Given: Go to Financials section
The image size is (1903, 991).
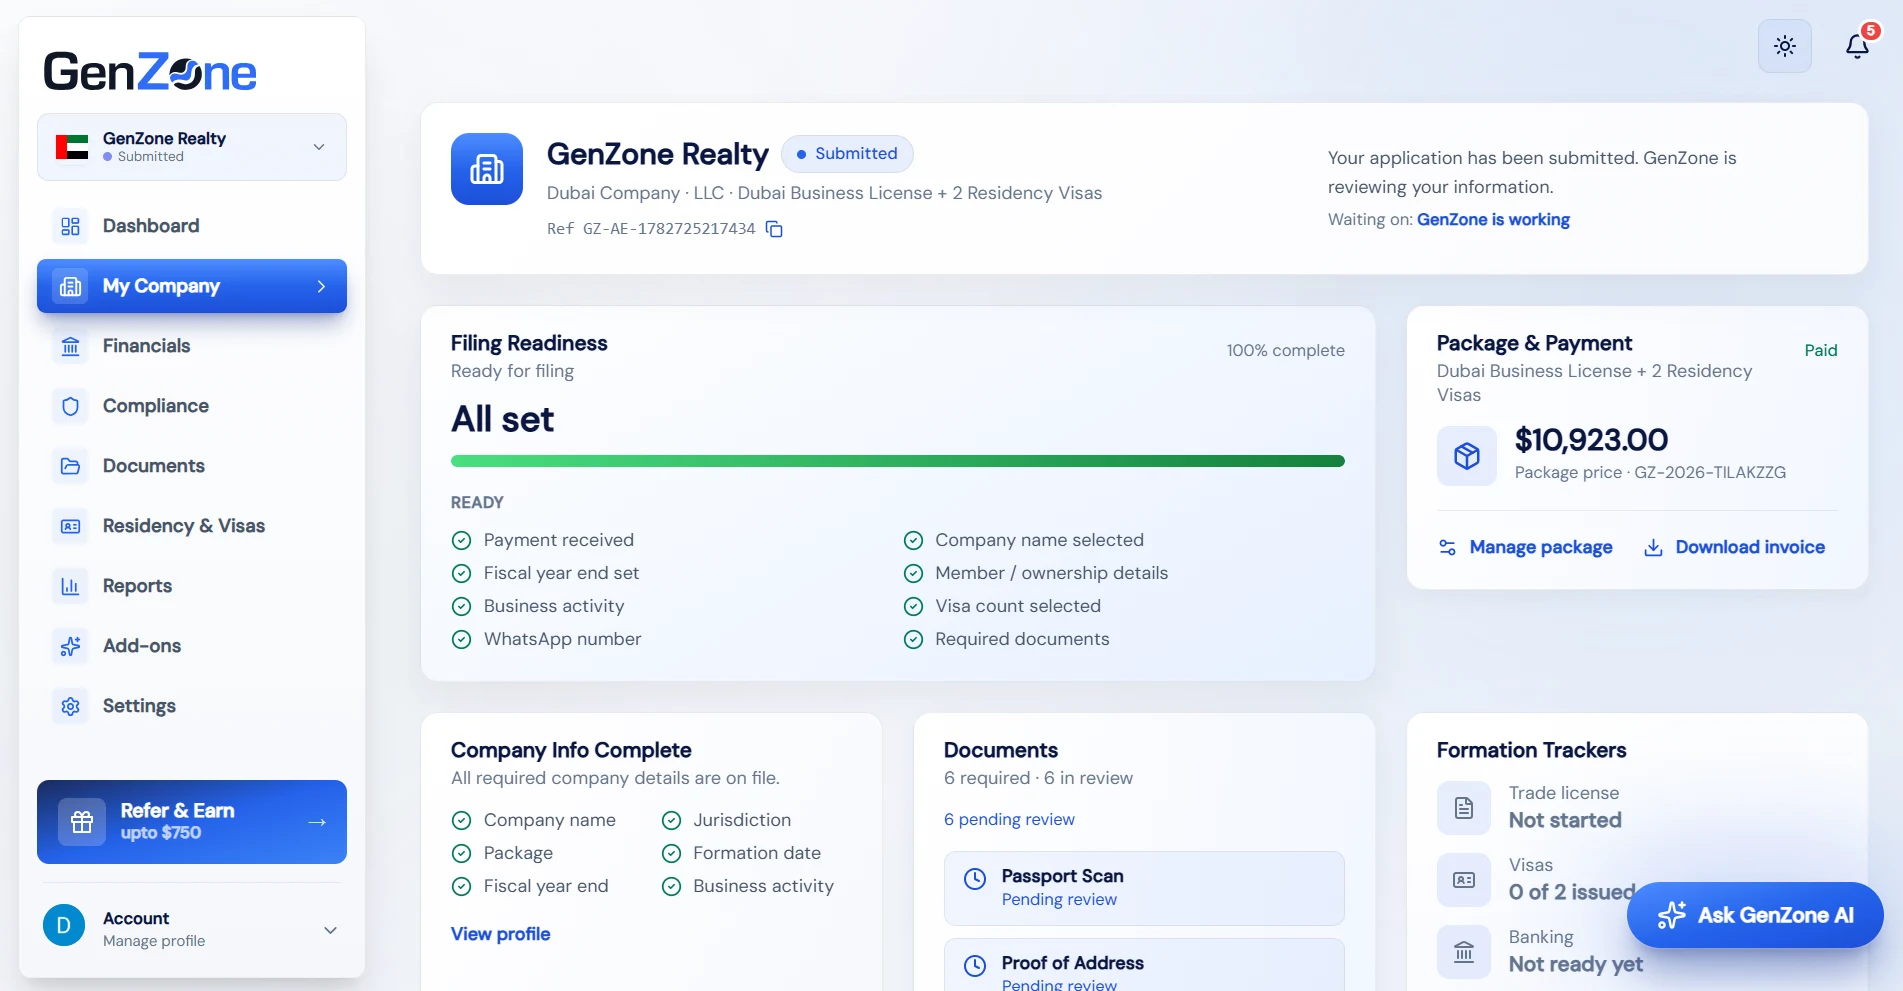Looking at the screenshot, I should [x=192, y=346].
